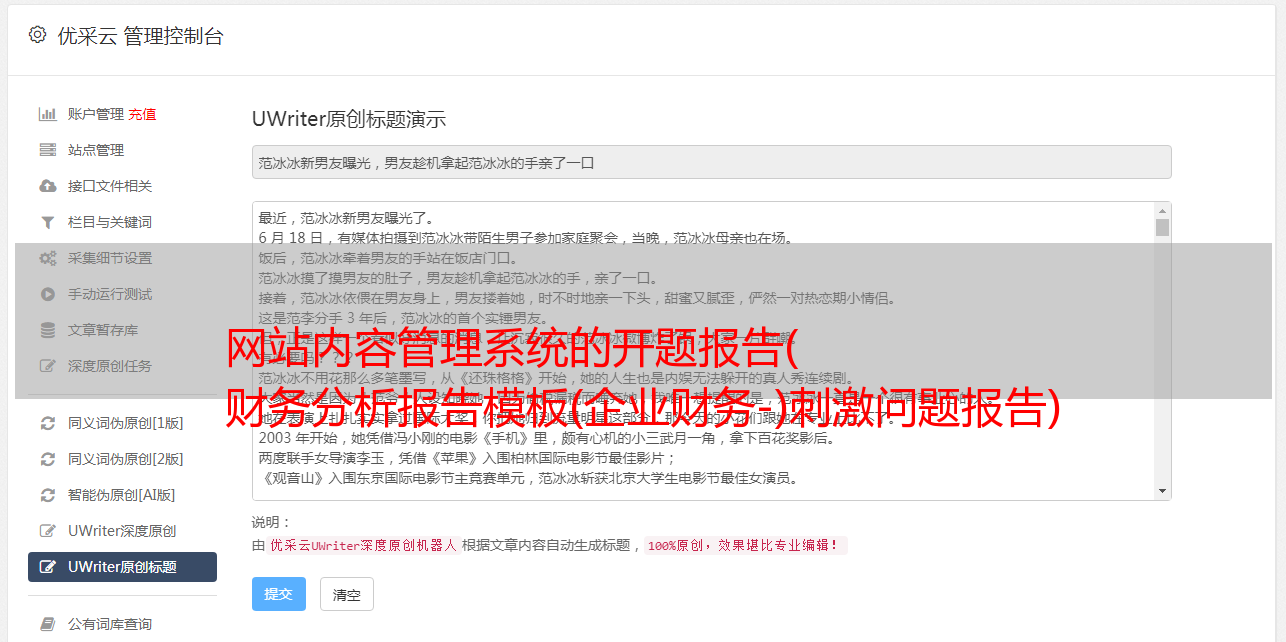Open the UWriter原创标题 menu item
Viewport: 1286px width, 642px height.
(122, 567)
